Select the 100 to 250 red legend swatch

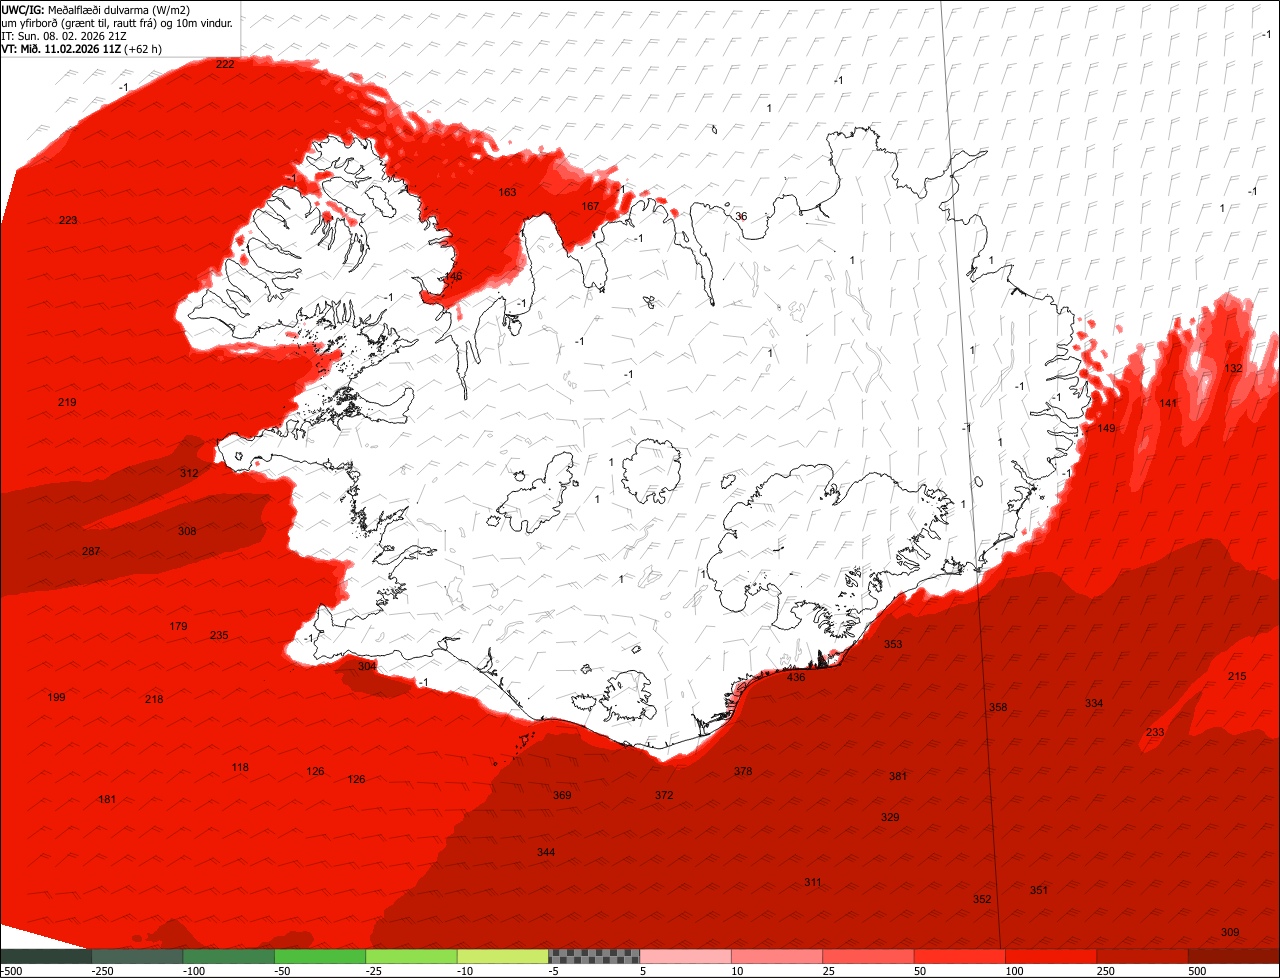coord(1052,956)
